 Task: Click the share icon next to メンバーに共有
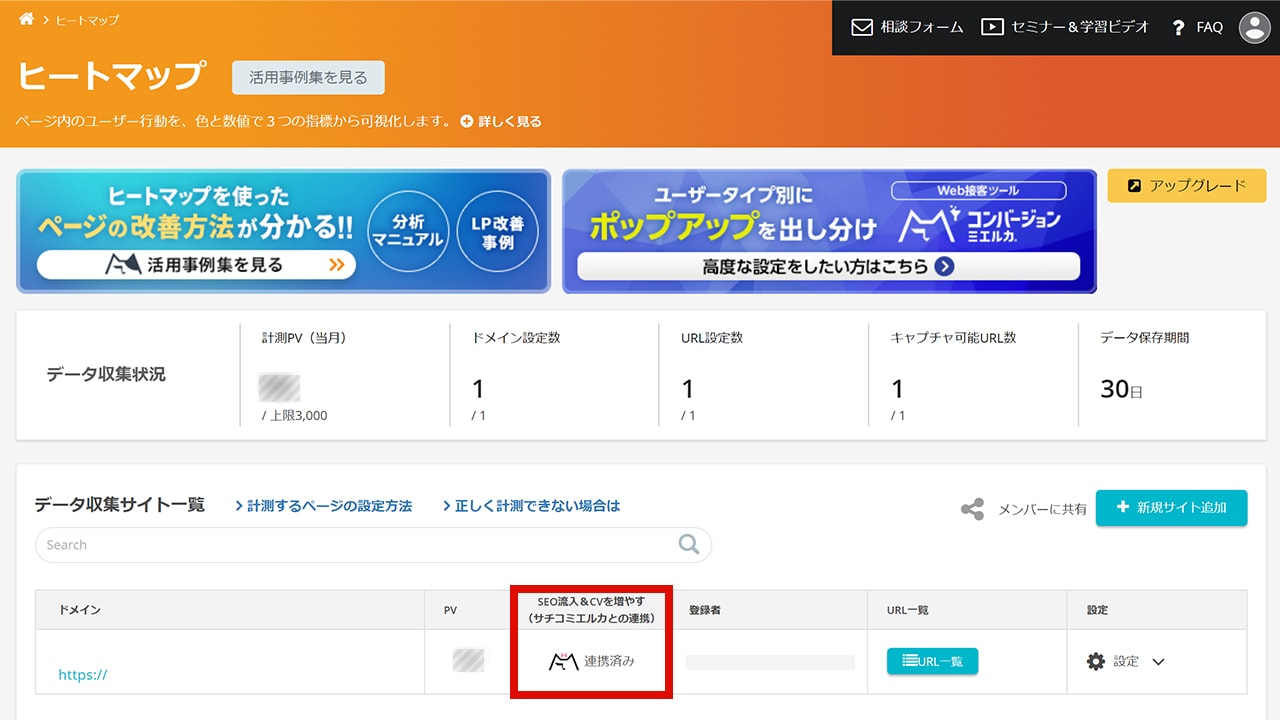972,509
